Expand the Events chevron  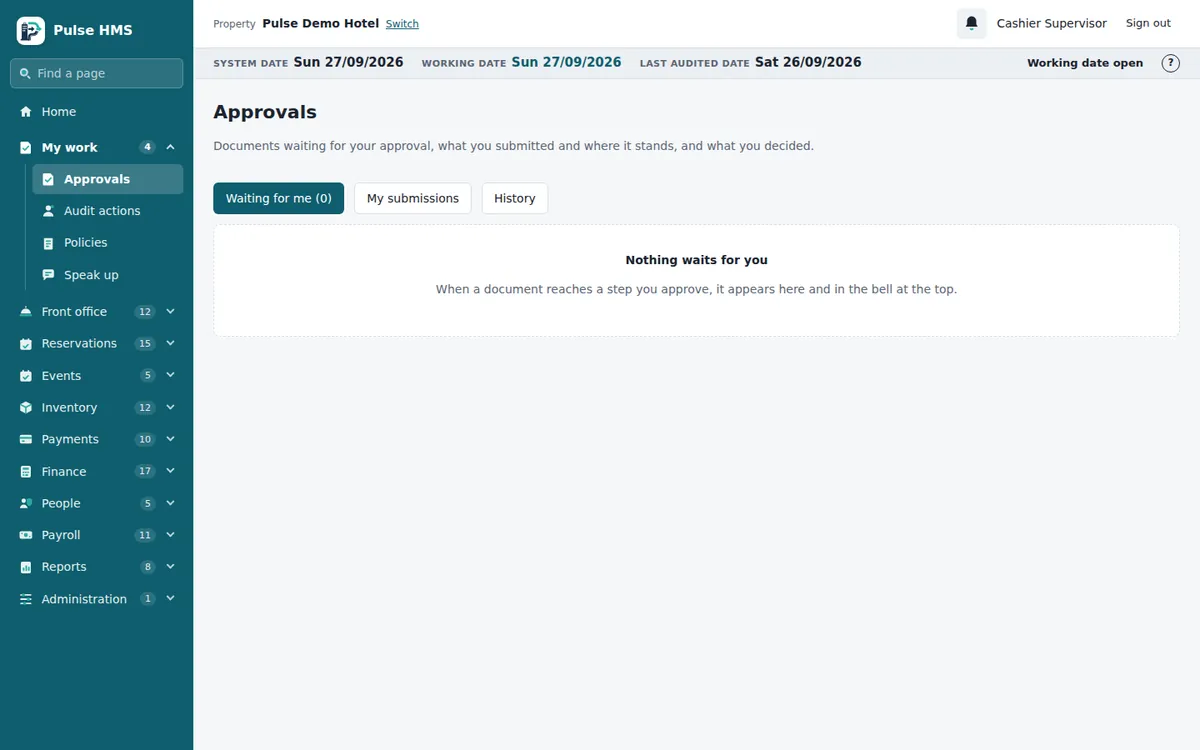coord(170,375)
